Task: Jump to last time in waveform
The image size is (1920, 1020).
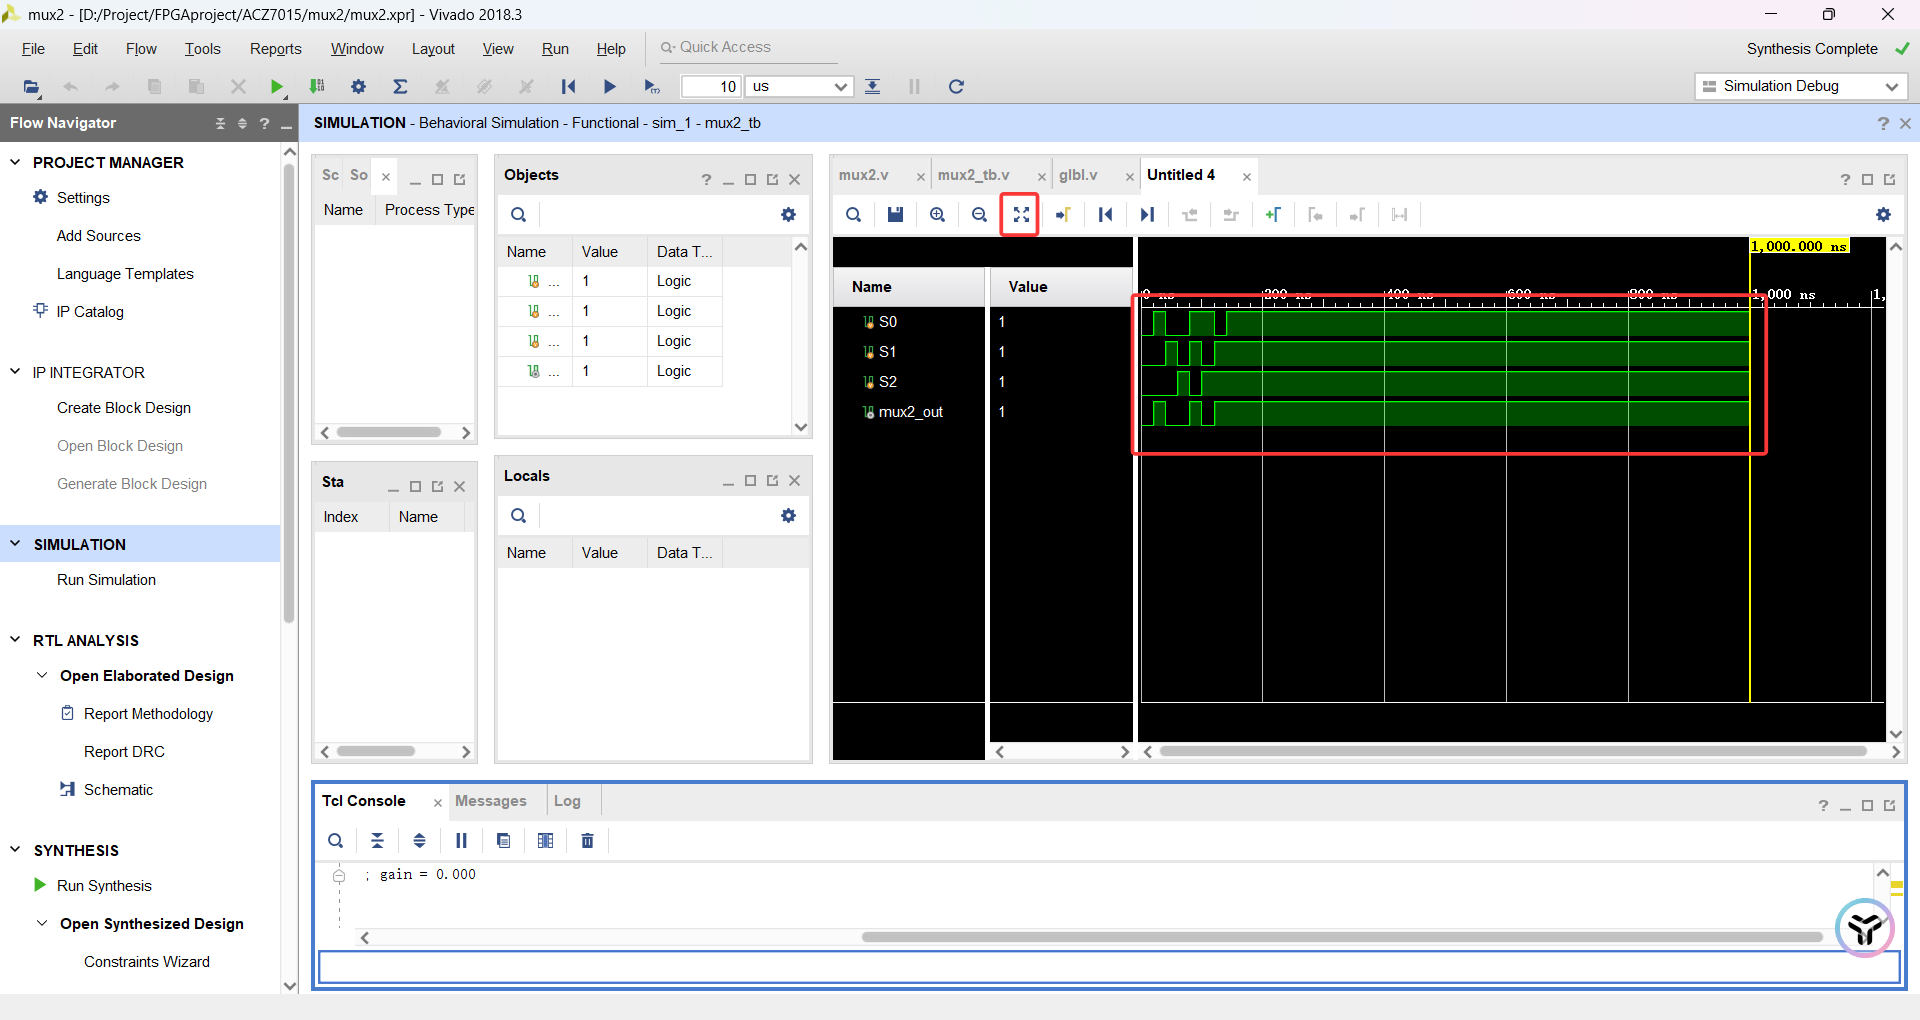Action: pyautogui.click(x=1147, y=214)
